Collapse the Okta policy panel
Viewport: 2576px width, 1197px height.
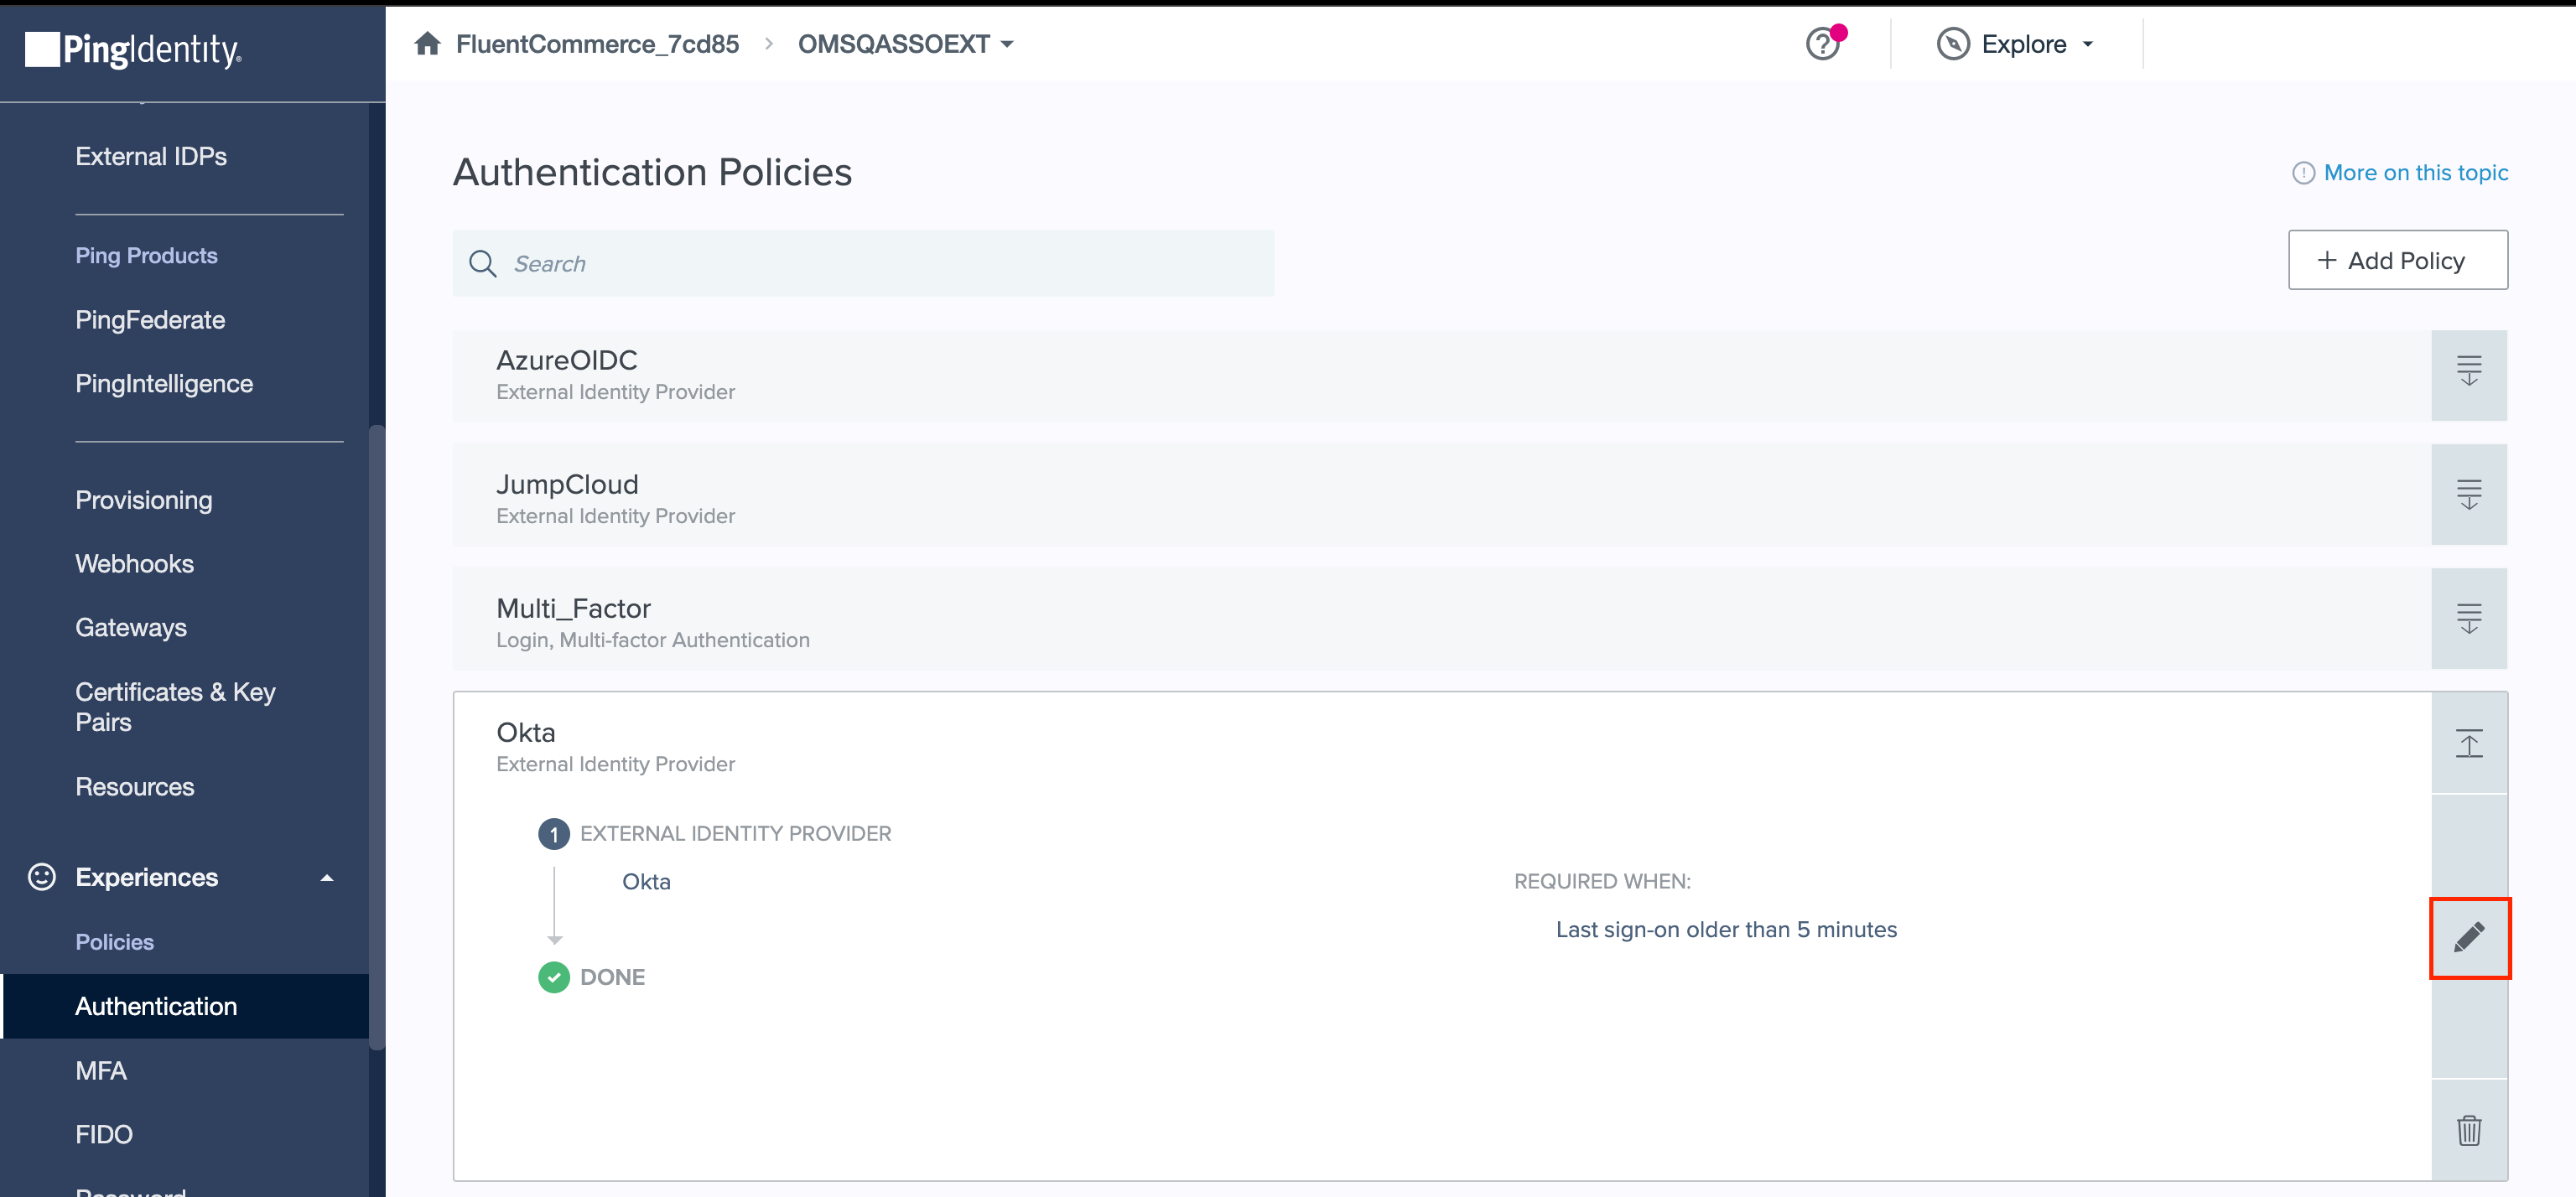(2468, 743)
